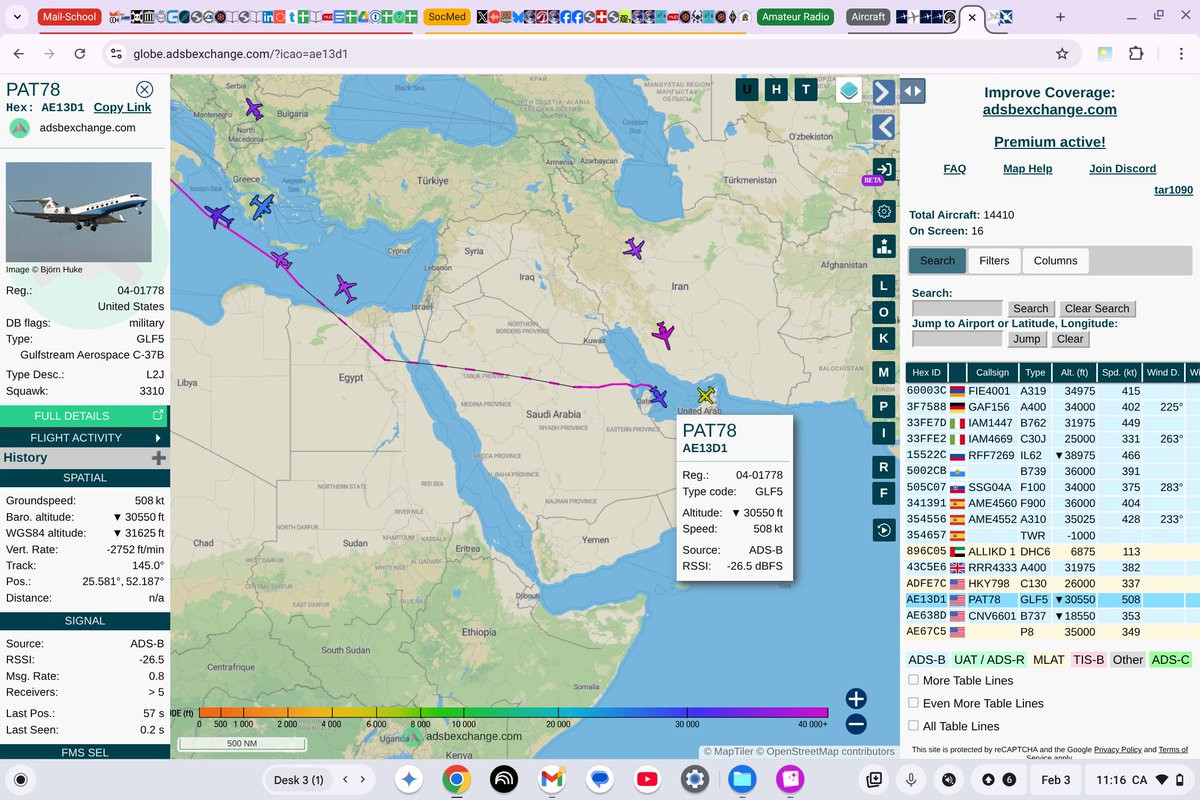Click the TIS-B legend color label
This screenshot has width=1200, height=800.
[x=1089, y=660]
